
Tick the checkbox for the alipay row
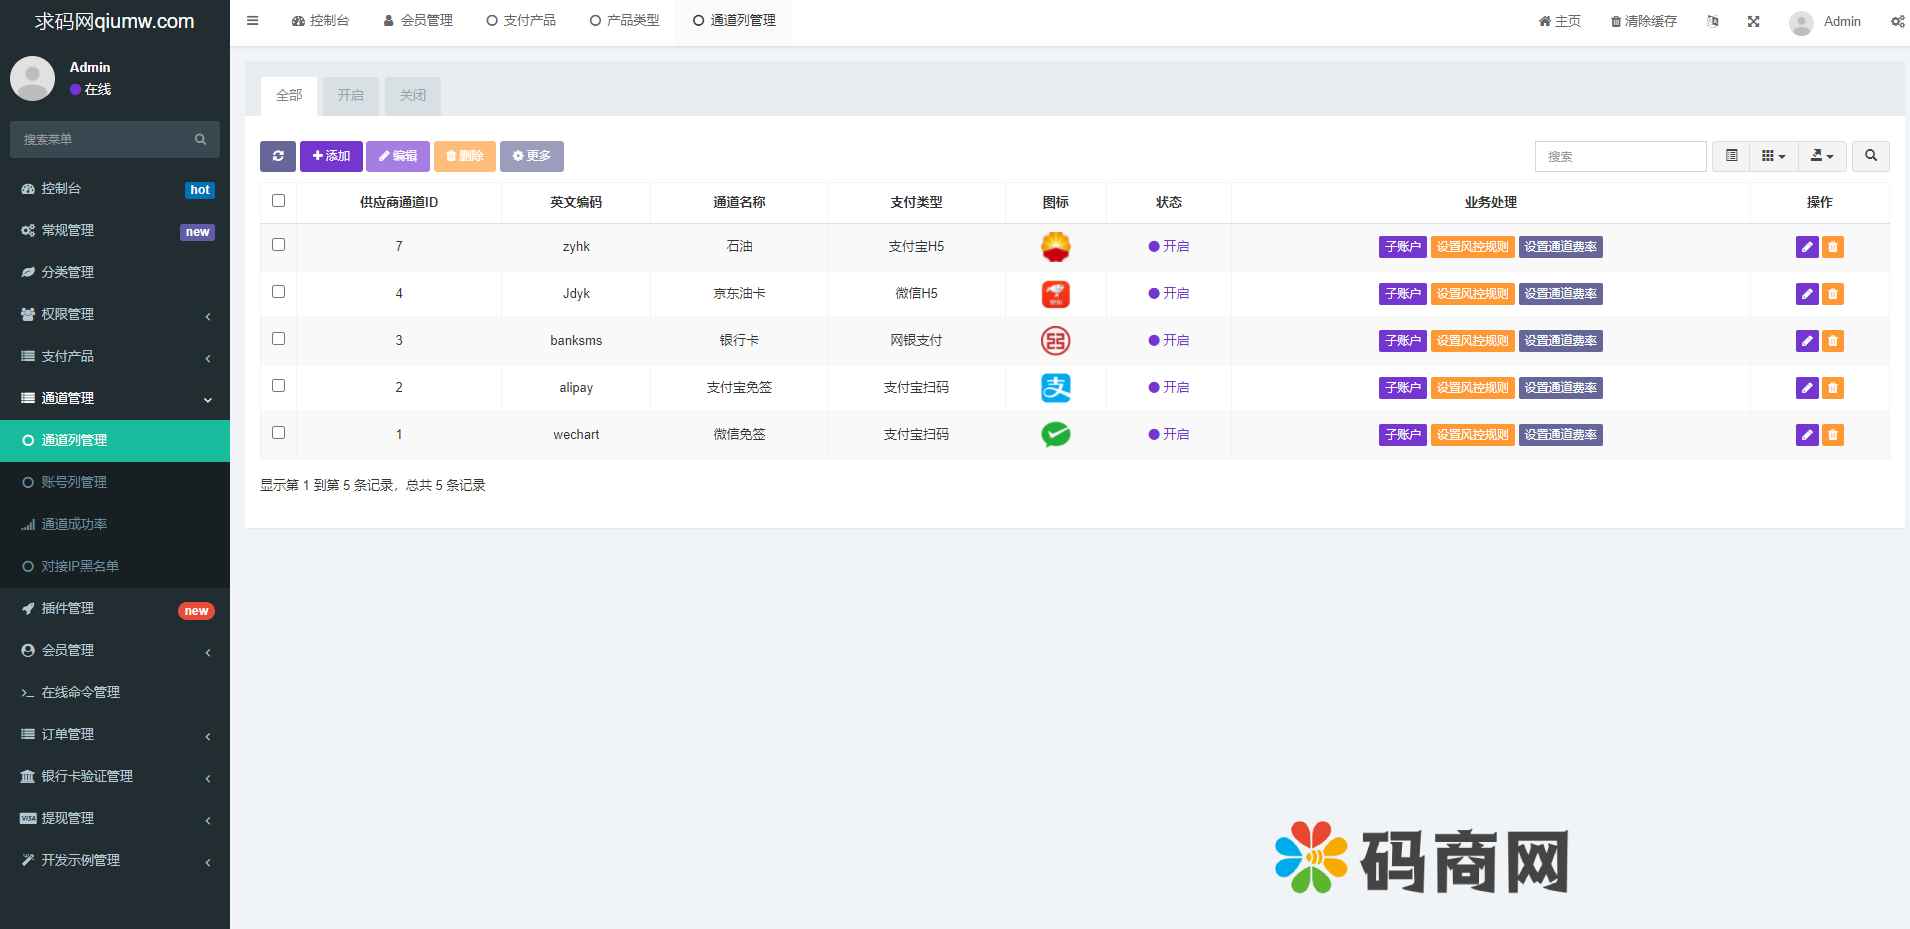point(278,386)
